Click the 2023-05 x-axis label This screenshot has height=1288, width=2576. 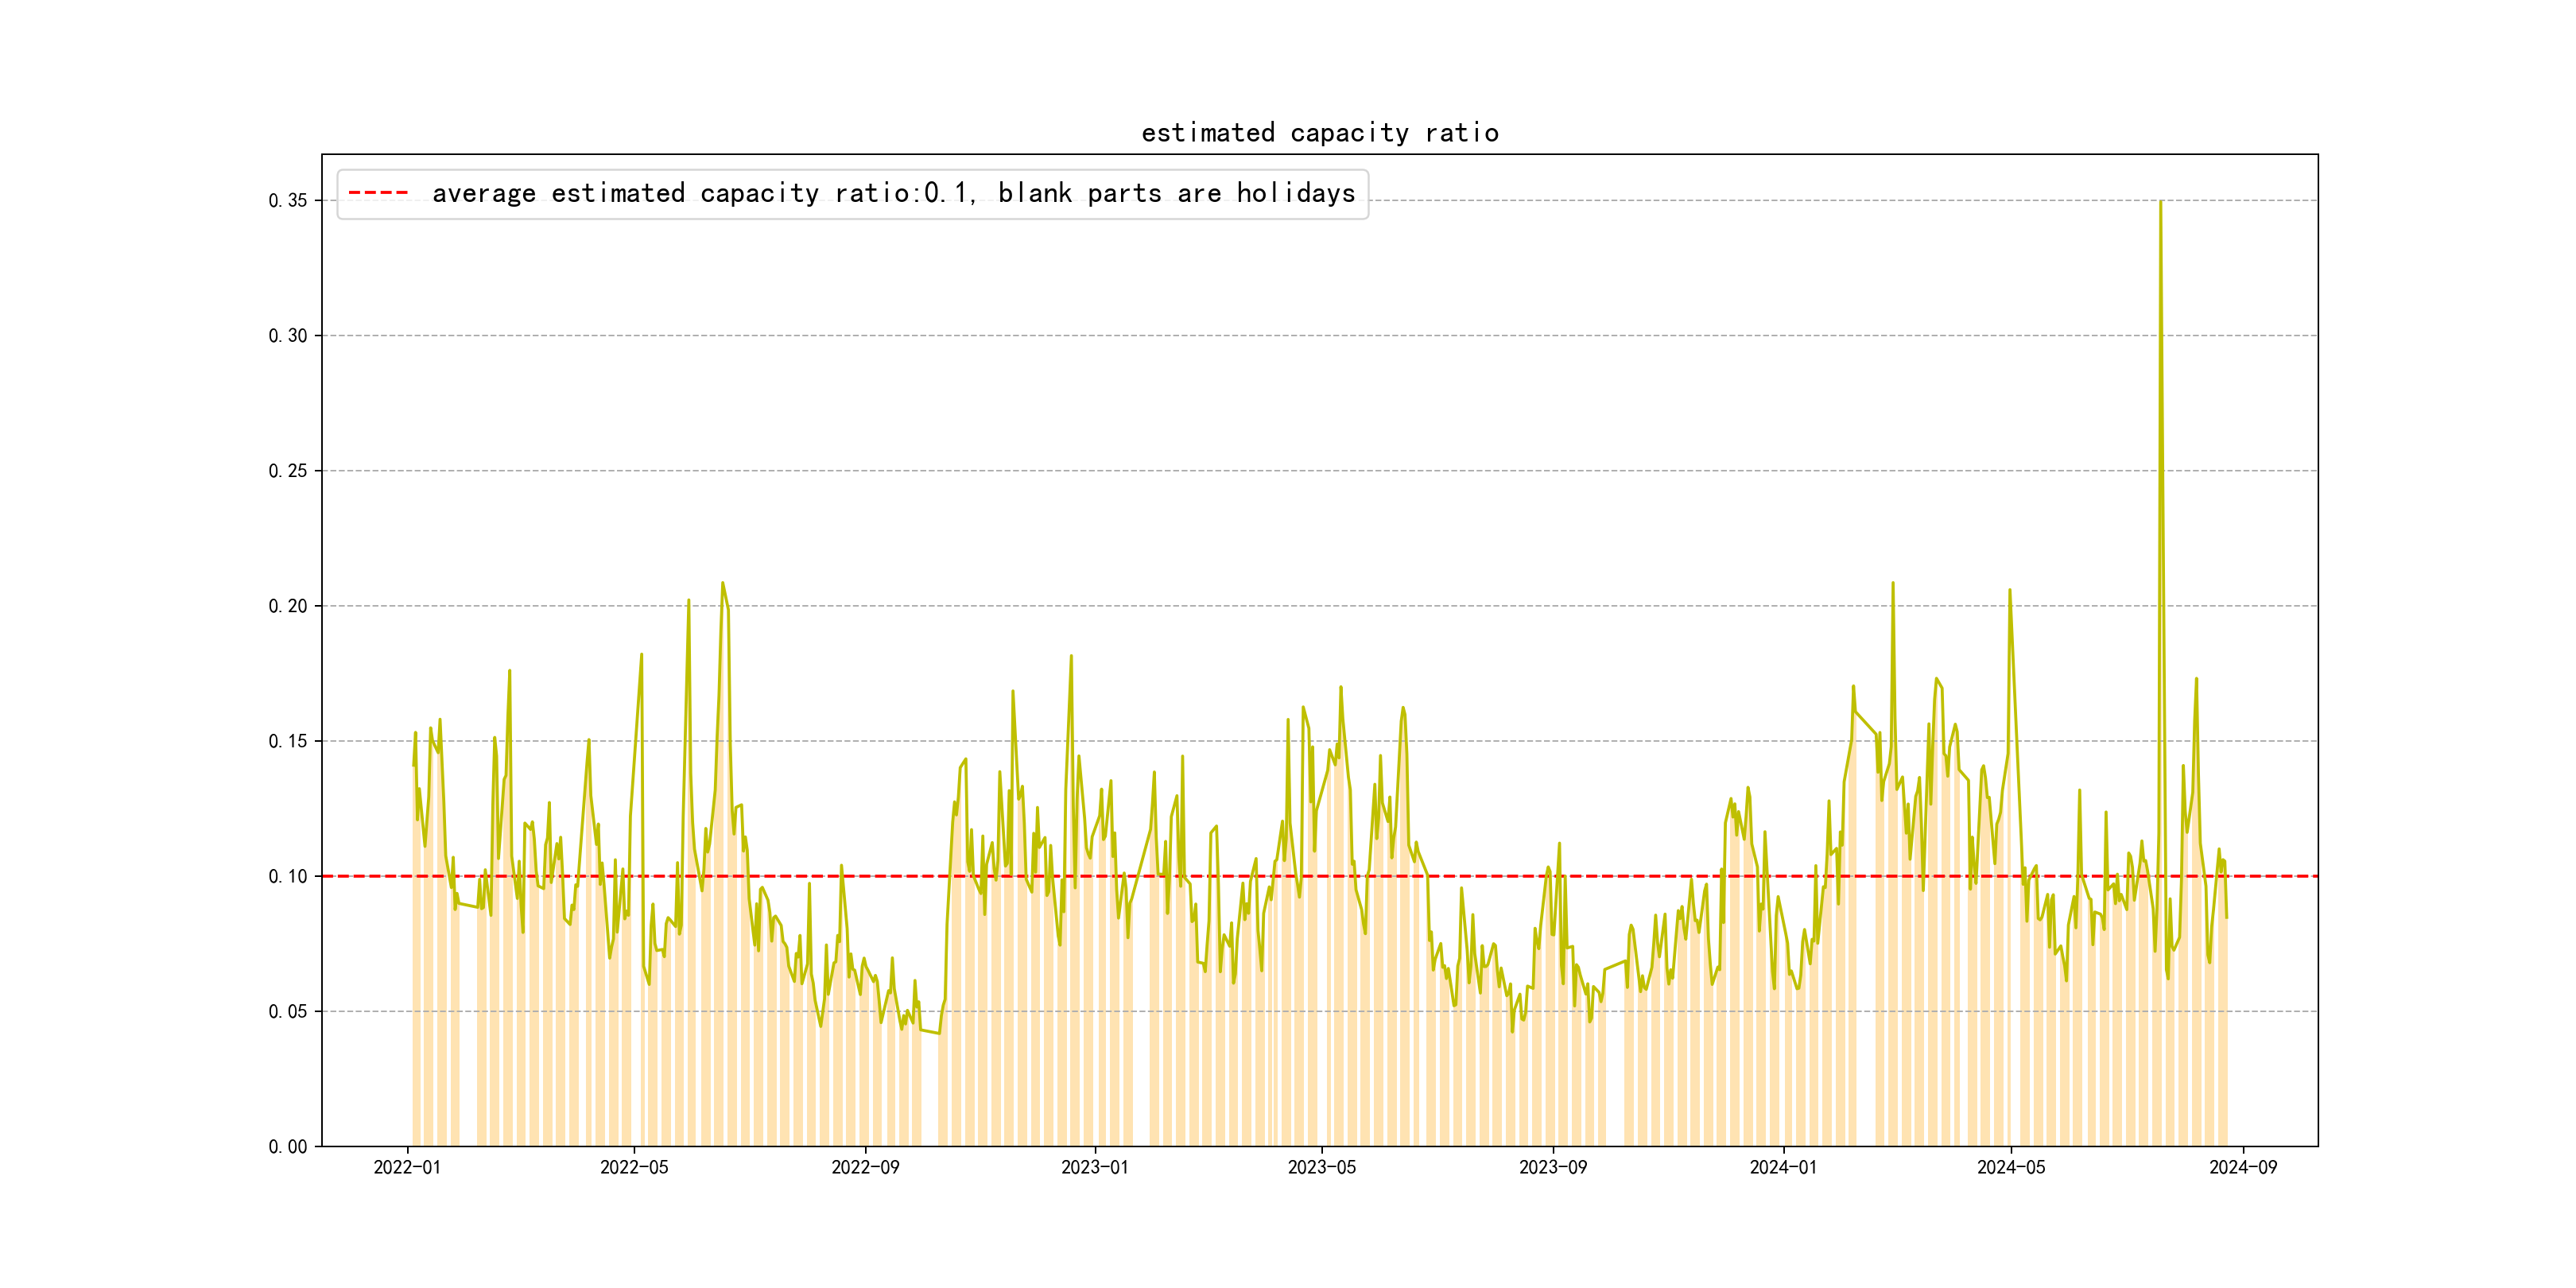(x=1321, y=1167)
